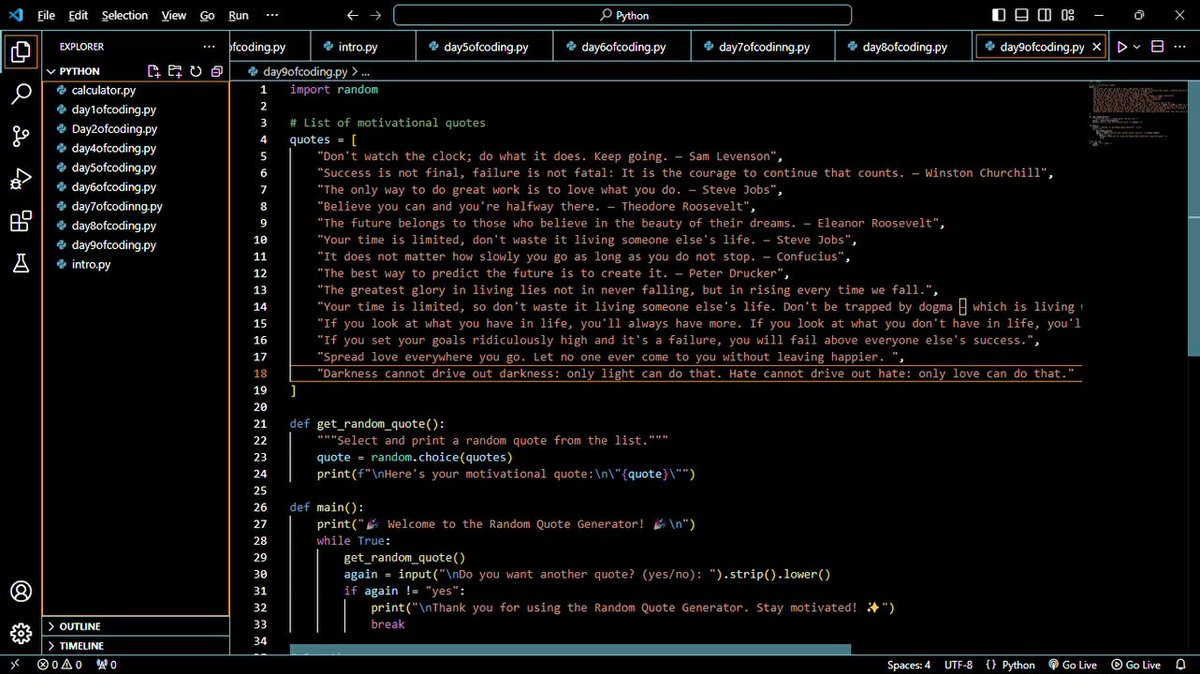Open the File menu
1200x674 pixels.
click(x=46, y=15)
